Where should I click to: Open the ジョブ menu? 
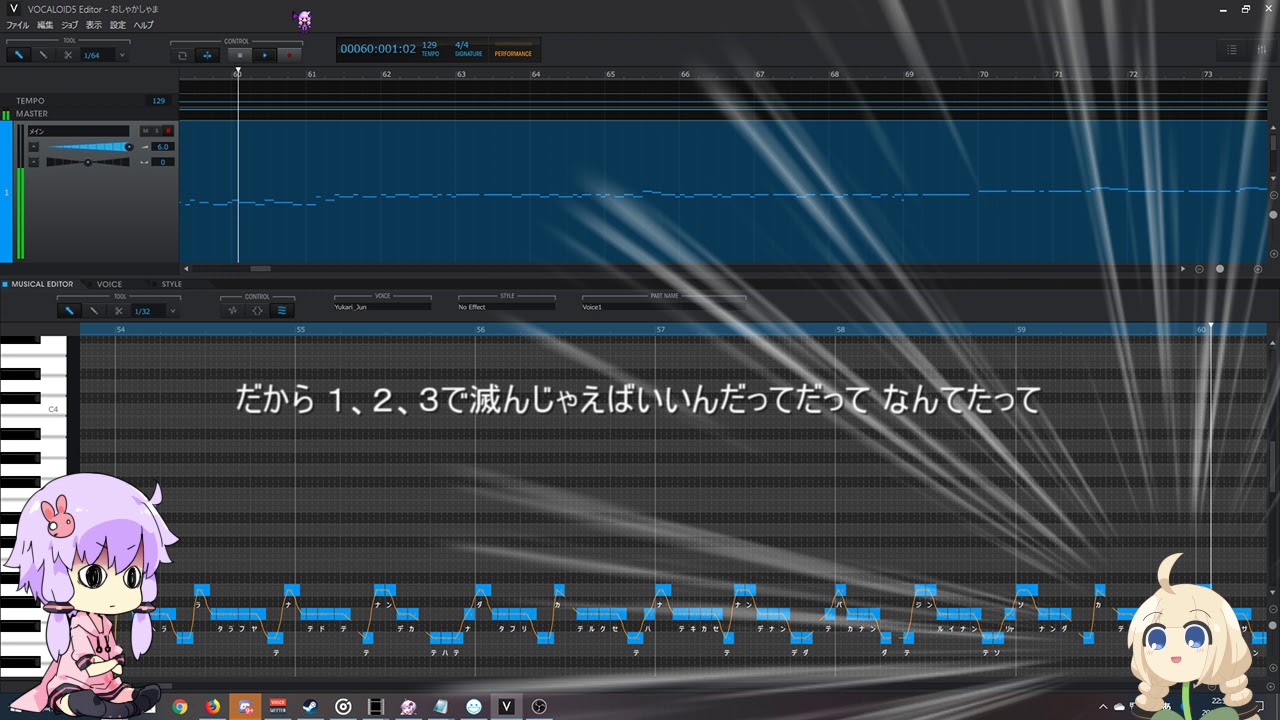coord(69,25)
